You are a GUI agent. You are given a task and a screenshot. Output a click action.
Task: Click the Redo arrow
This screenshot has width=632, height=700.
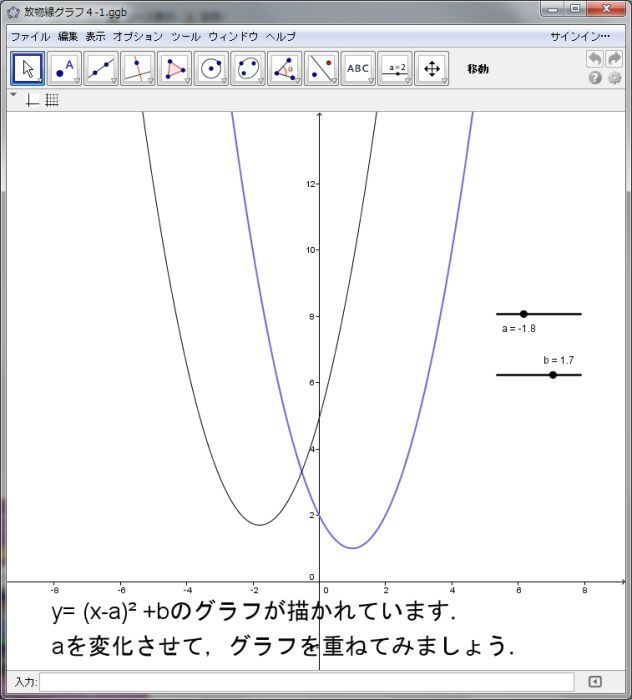click(614, 59)
